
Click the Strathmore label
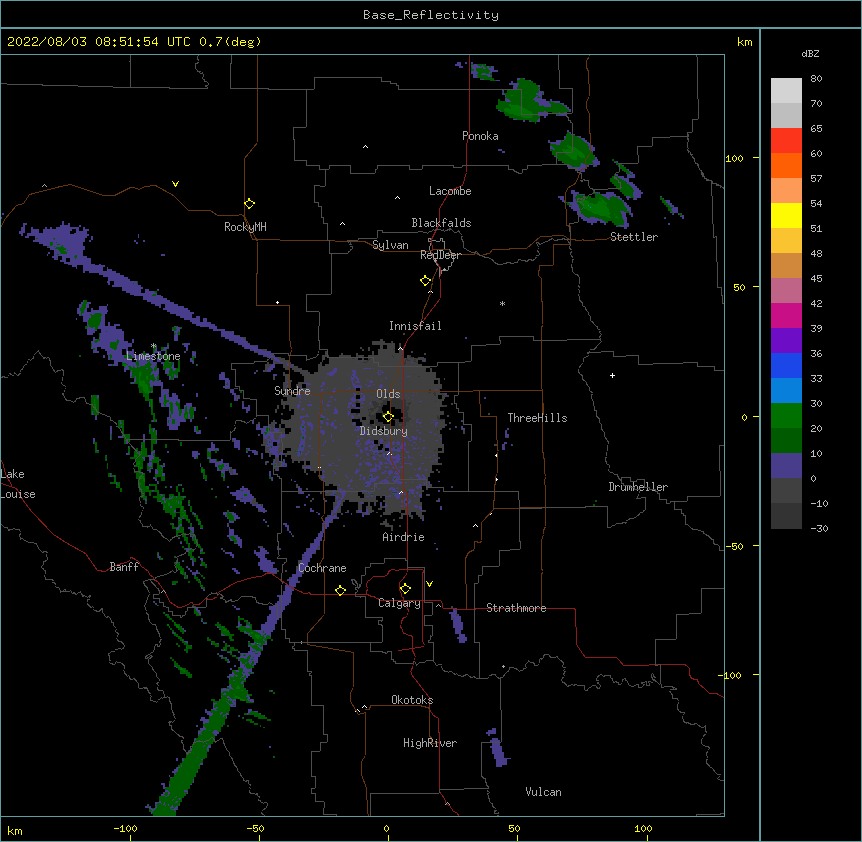(x=516, y=608)
